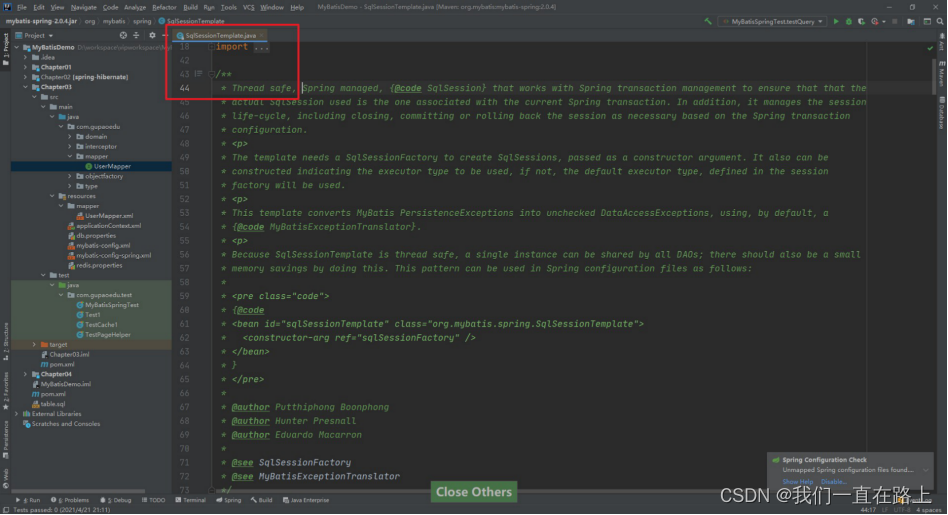Open the TODO tool window tab

point(154,500)
